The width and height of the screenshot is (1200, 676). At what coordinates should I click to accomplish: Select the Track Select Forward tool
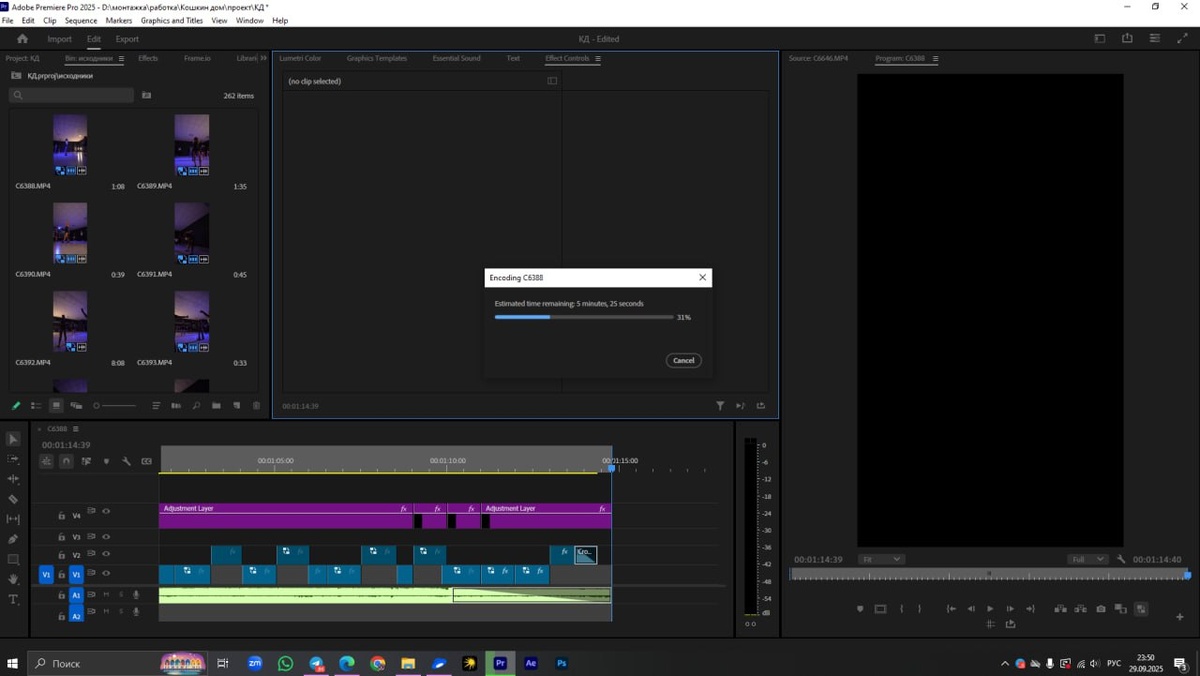[x=13, y=459]
